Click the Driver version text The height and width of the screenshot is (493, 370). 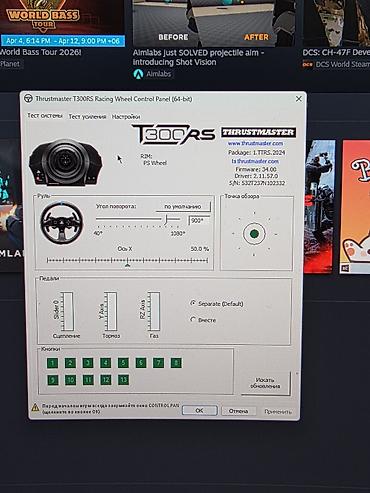pyautogui.click(x=256, y=176)
